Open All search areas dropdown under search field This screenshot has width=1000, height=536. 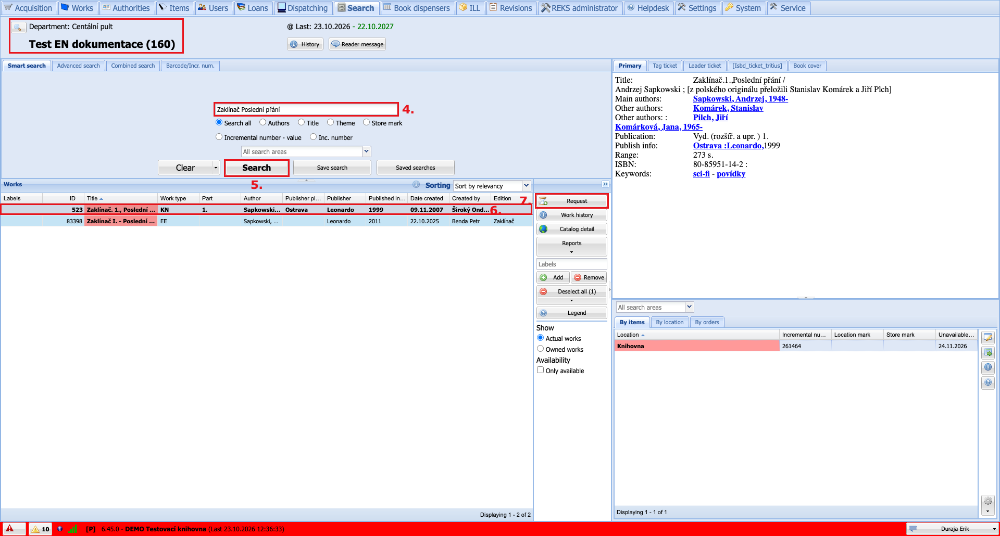366,152
